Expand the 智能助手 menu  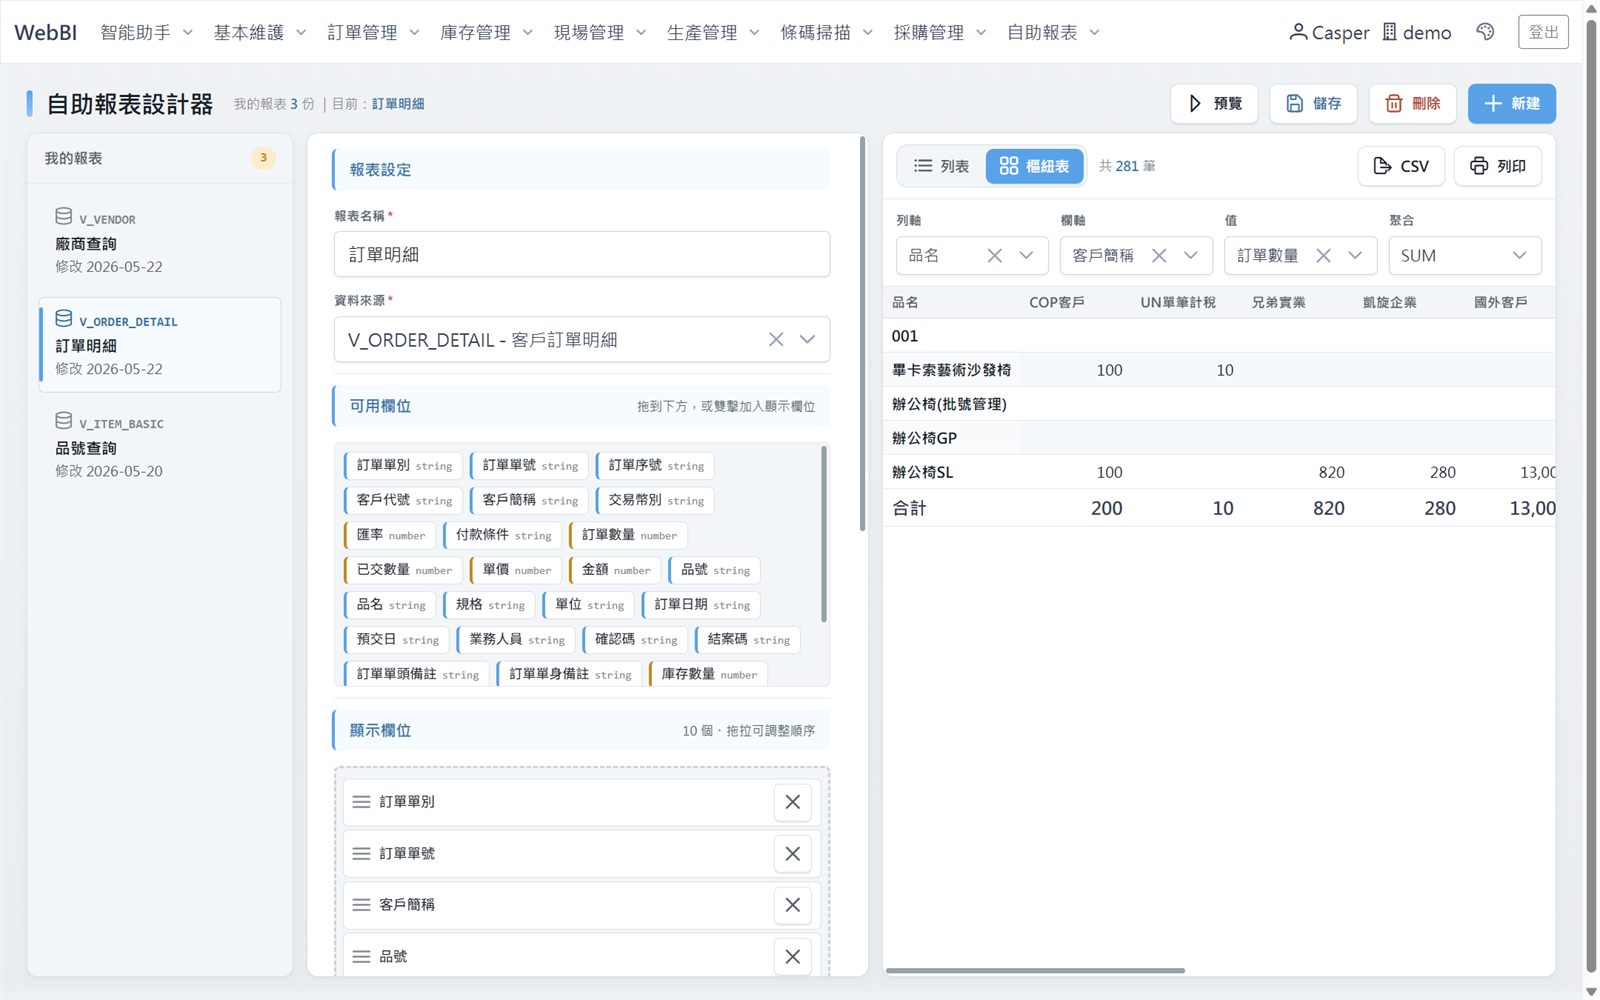point(147,33)
